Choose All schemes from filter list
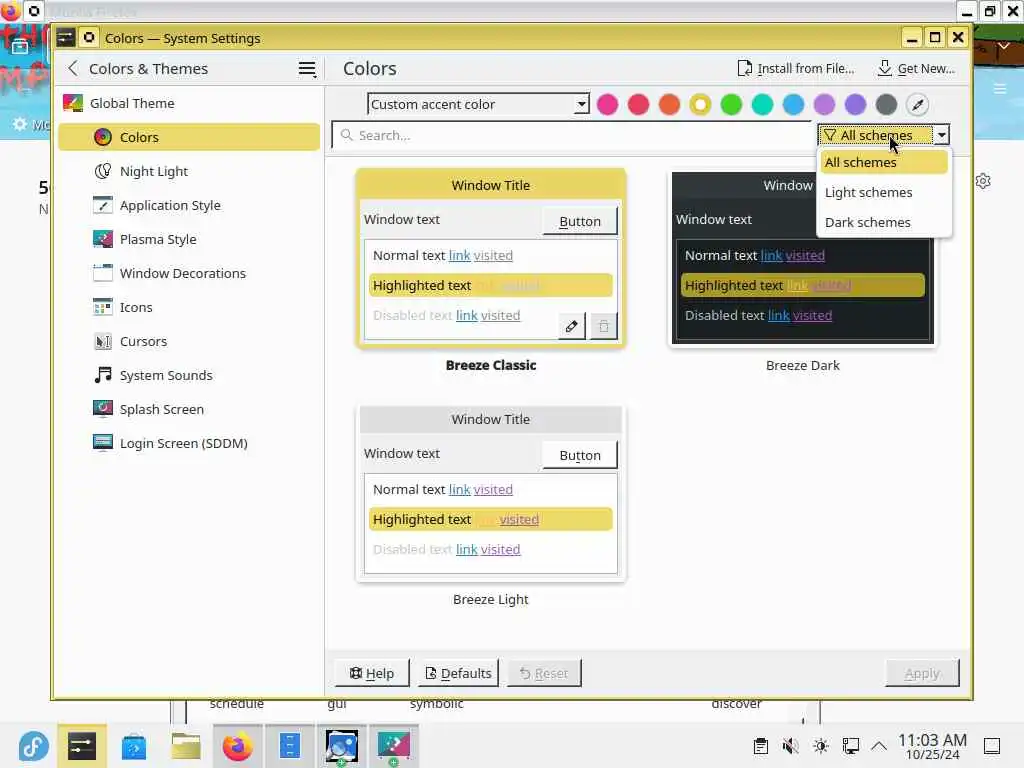Screen dimensions: 1024x768 (884, 162)
